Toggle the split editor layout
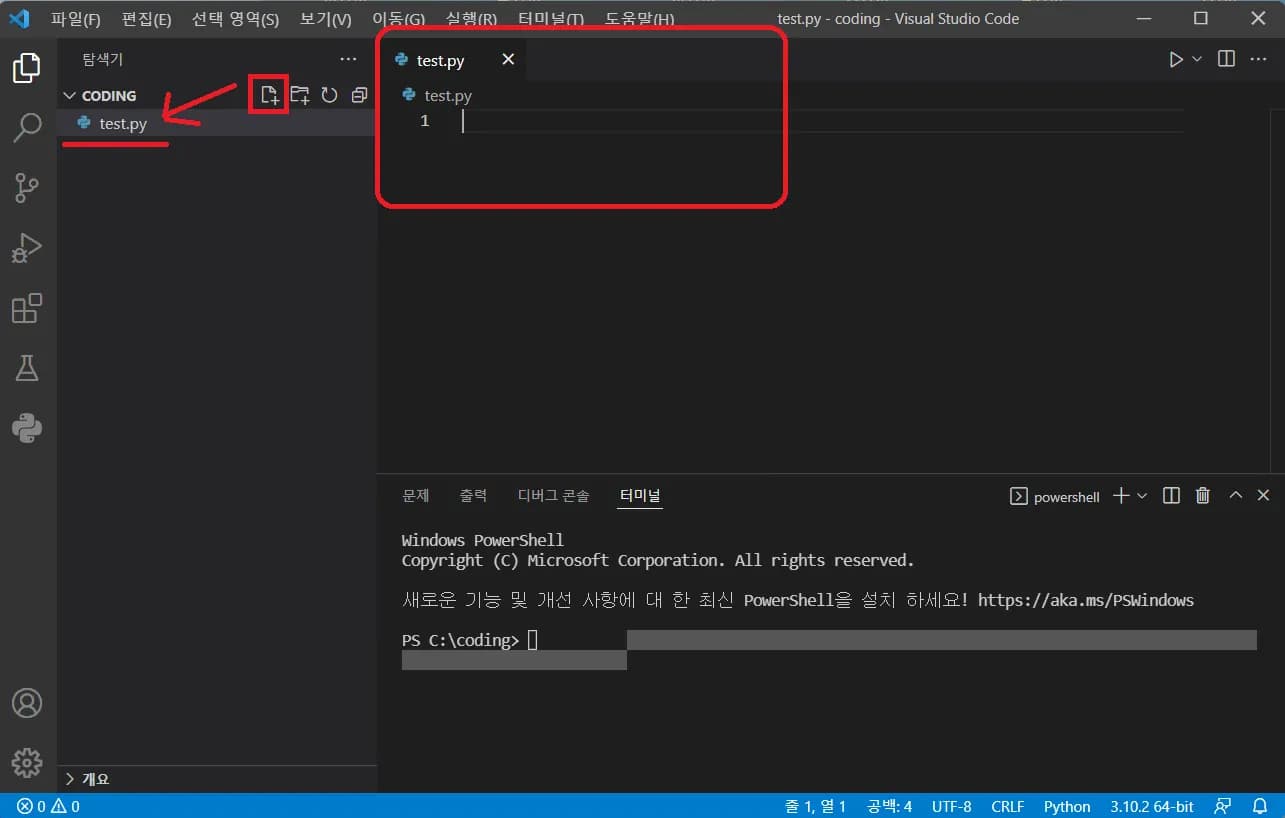 pyautogui.click(x=1224, y=59)
